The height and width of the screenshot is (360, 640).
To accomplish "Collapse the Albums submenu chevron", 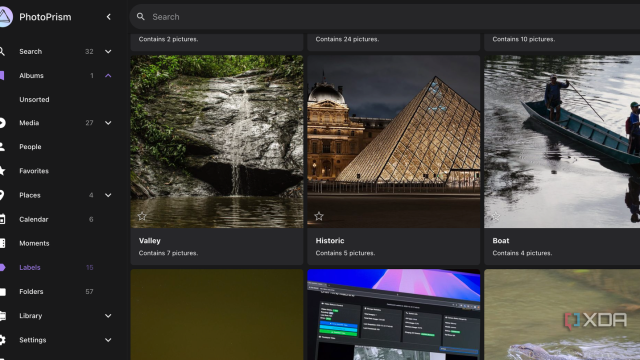I will pos(108,76).
